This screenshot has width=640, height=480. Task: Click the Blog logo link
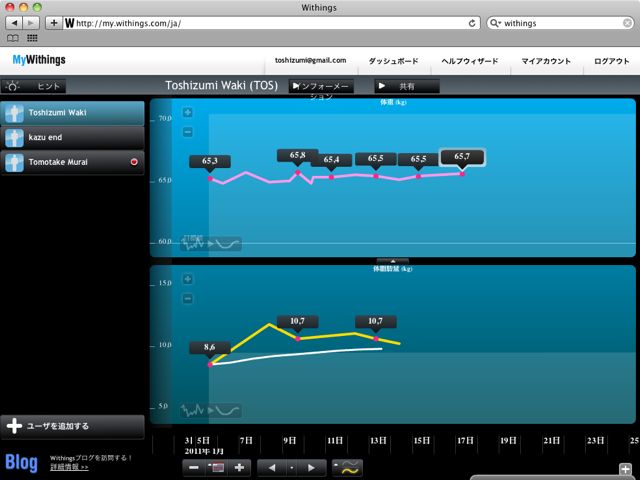click(21, 462)
